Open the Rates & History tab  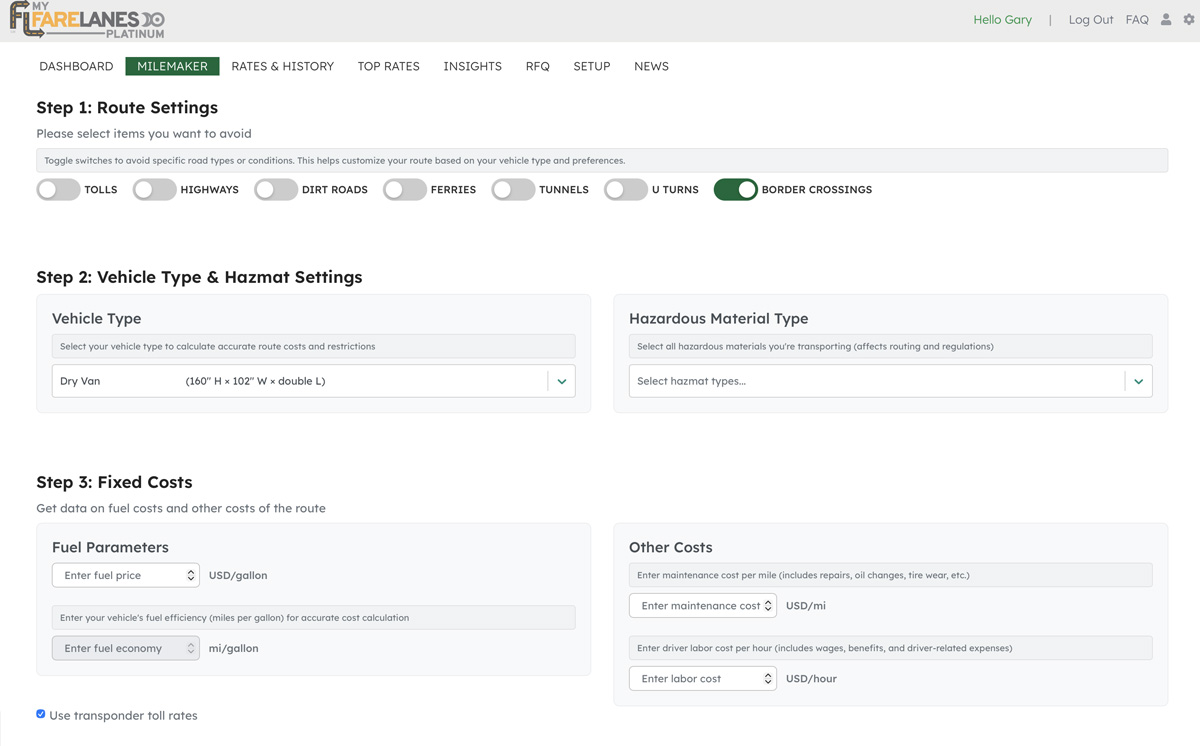[282, 66]
